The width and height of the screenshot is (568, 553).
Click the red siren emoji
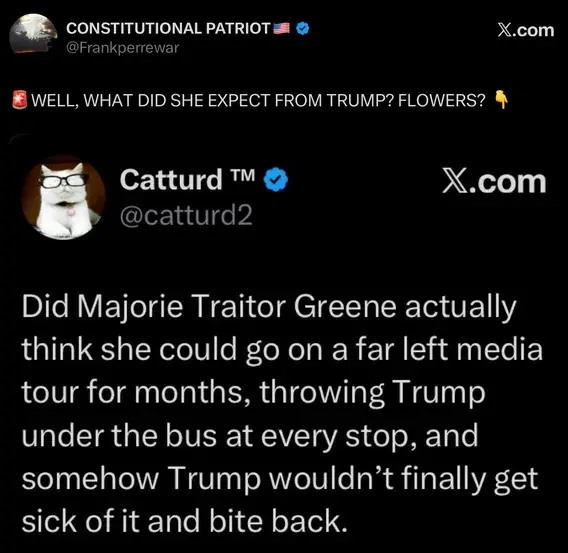pyautogui.click(x=20, y=100)
